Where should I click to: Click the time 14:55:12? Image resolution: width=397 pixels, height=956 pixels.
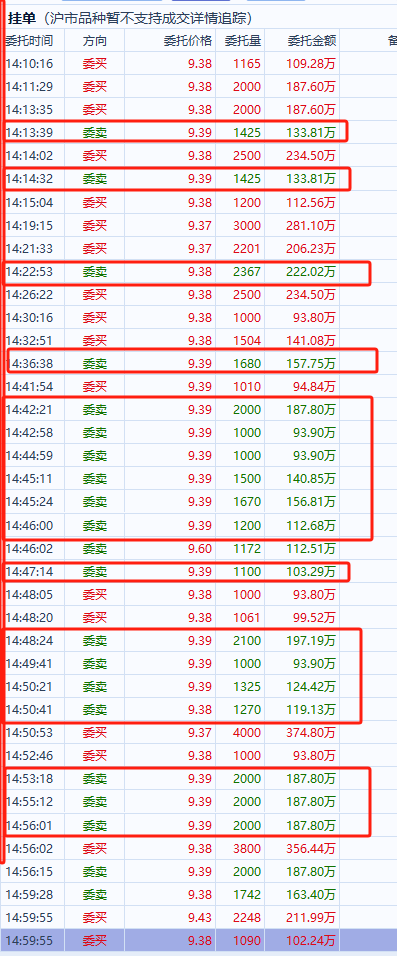(x=29, y=802)
